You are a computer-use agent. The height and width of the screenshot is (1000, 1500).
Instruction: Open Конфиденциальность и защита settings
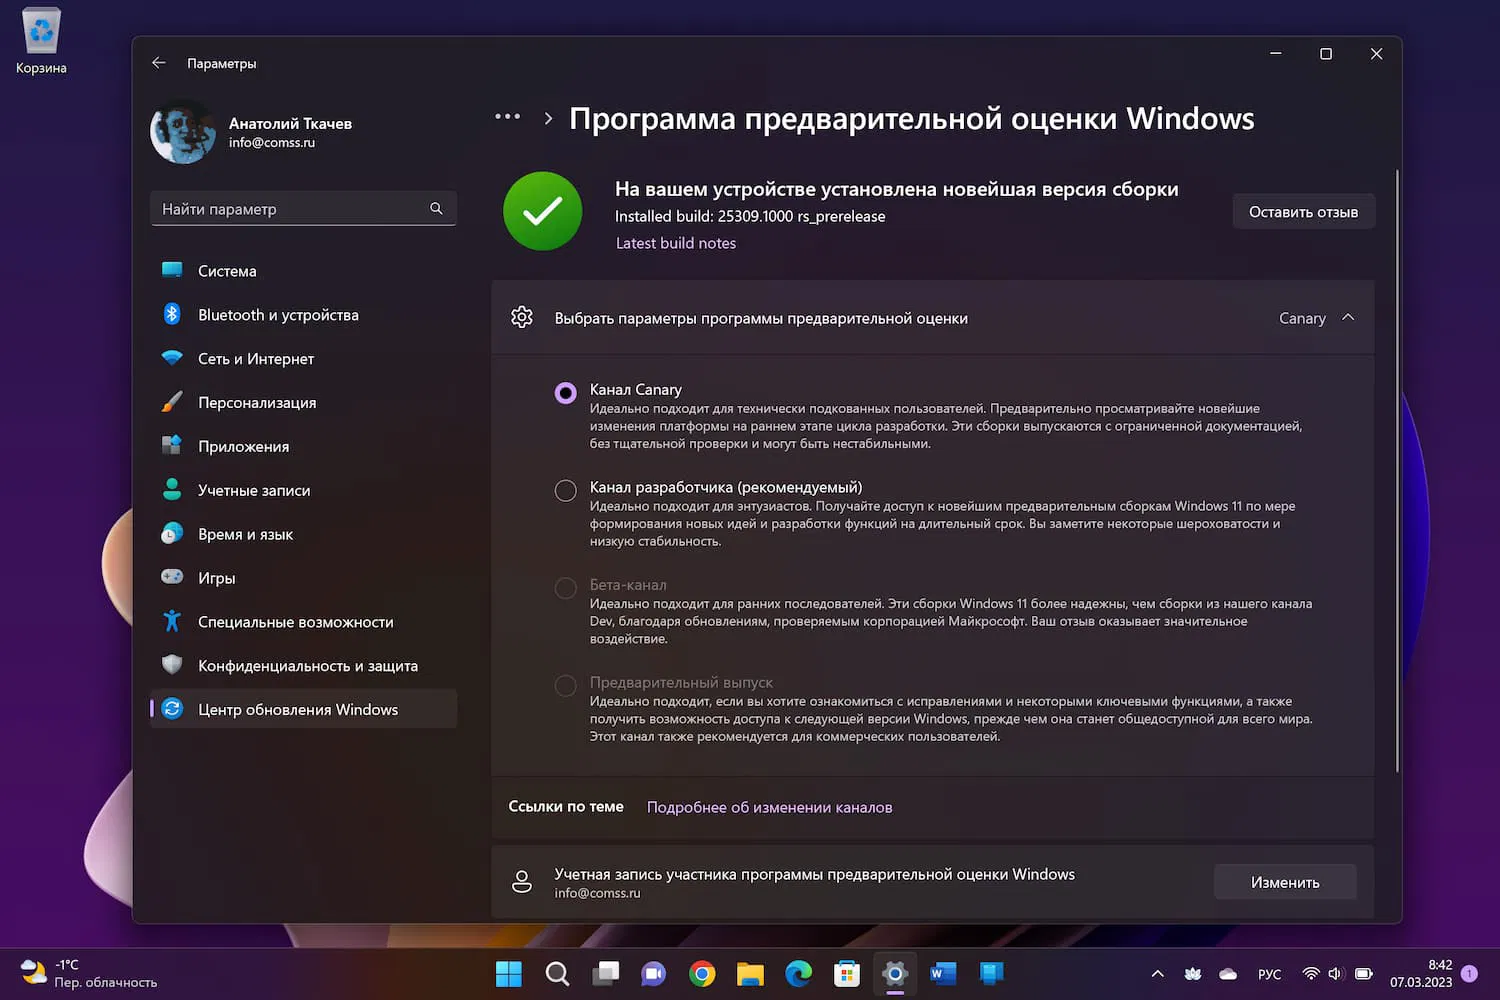click(x=303, y=666)
